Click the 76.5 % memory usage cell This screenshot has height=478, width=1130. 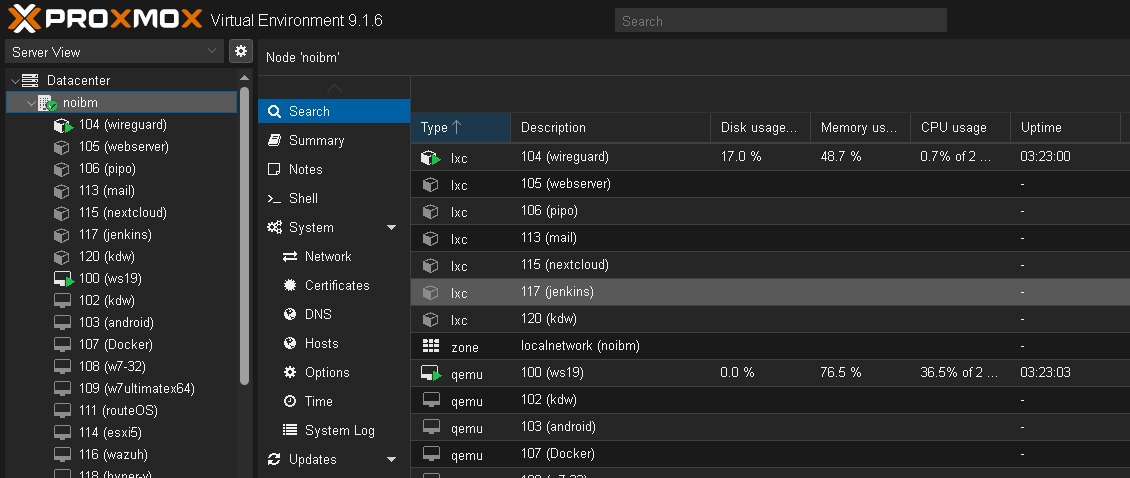(x=840, y=373)
